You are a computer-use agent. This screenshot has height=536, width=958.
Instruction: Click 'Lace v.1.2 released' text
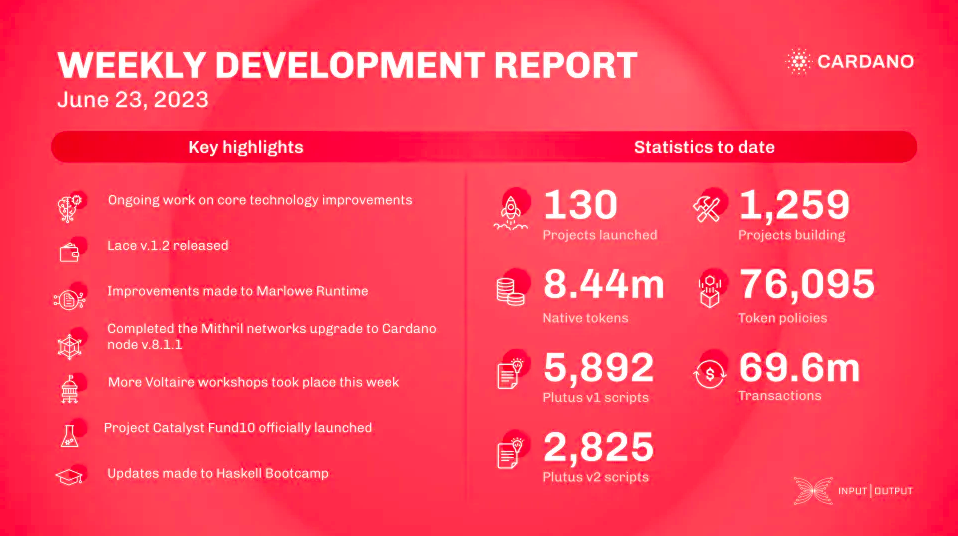[168, 246]
